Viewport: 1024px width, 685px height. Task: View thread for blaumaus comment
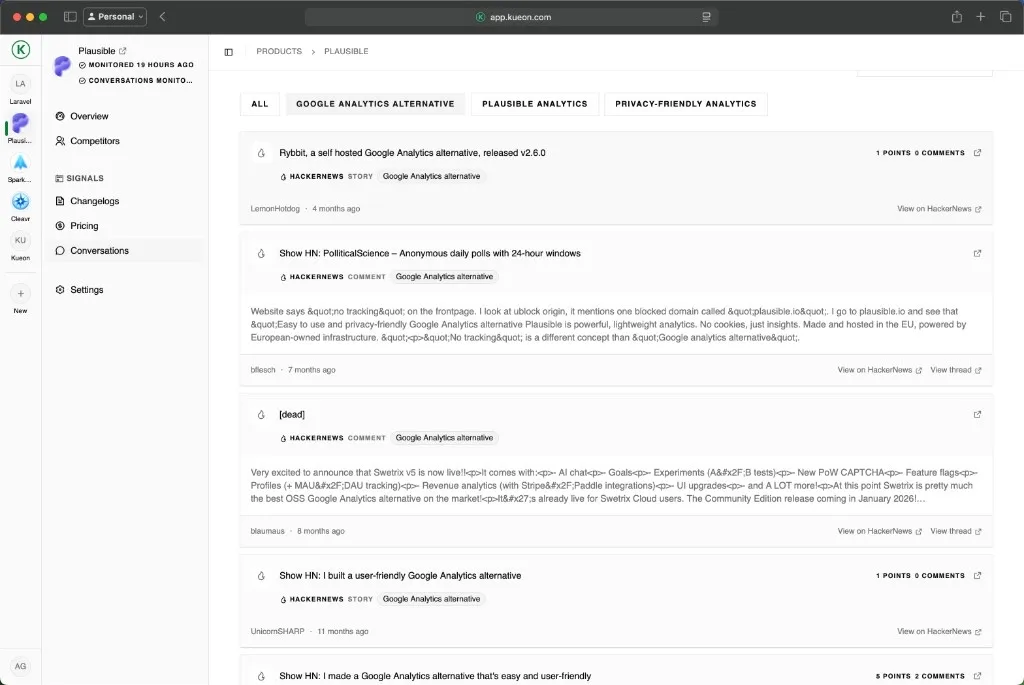coord(955,532)
